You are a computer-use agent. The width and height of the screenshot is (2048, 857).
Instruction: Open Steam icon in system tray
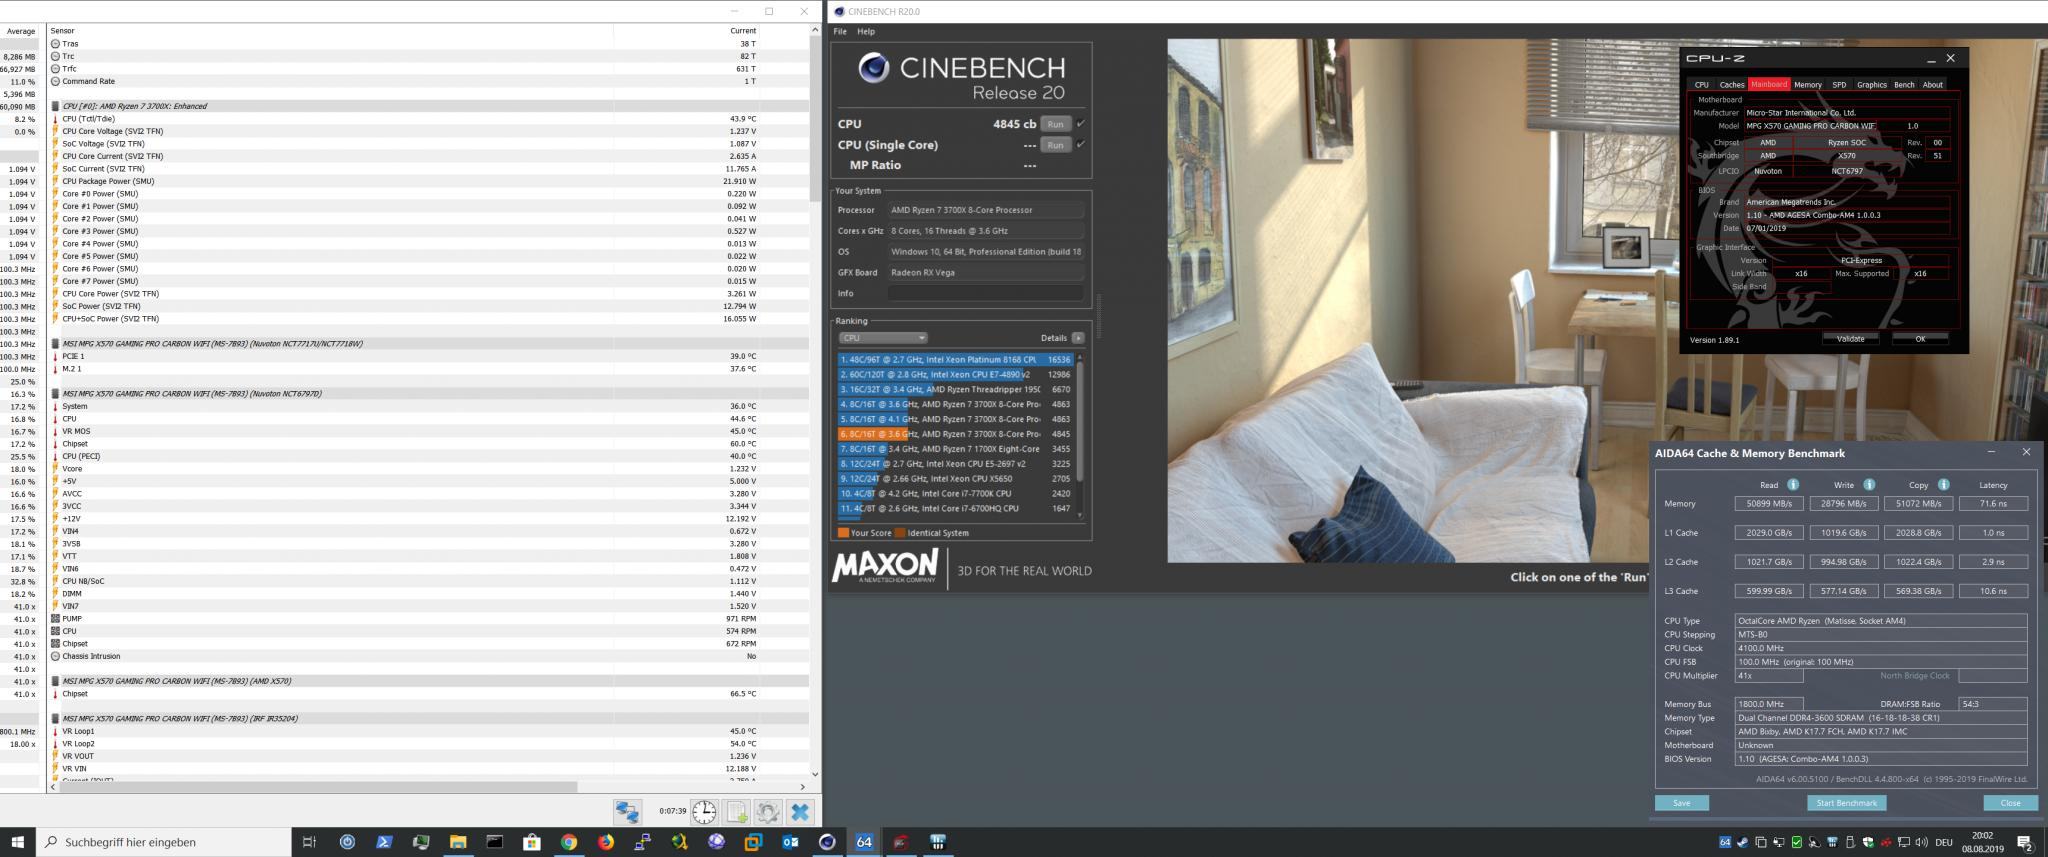(1743, 842)
